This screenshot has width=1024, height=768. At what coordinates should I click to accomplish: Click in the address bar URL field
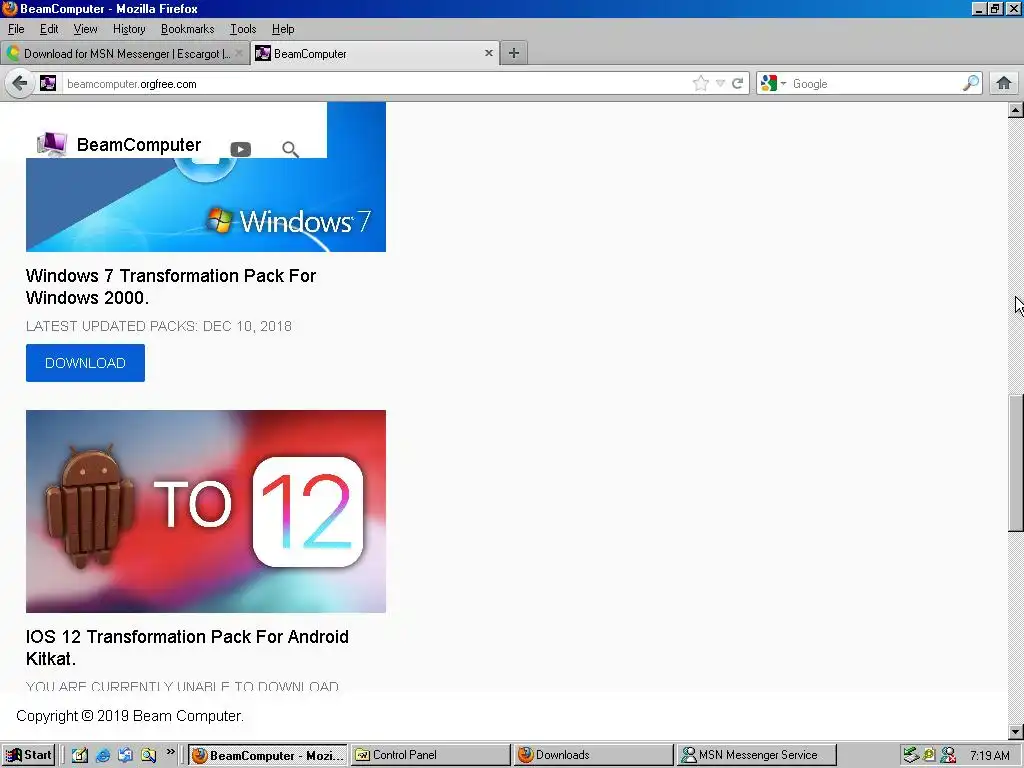pyautogui.click(x=376, y=84)
